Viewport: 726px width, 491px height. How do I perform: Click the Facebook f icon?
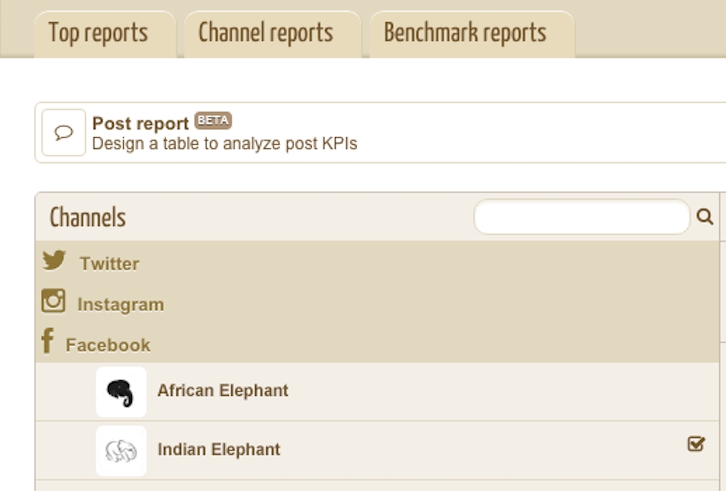47,340
